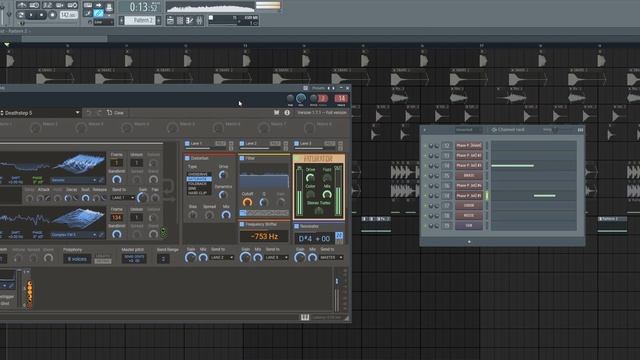This screenshot has width=640, height=360.
Task: Toggle the Filter module enable checkbox
Action: click(242, 158)
